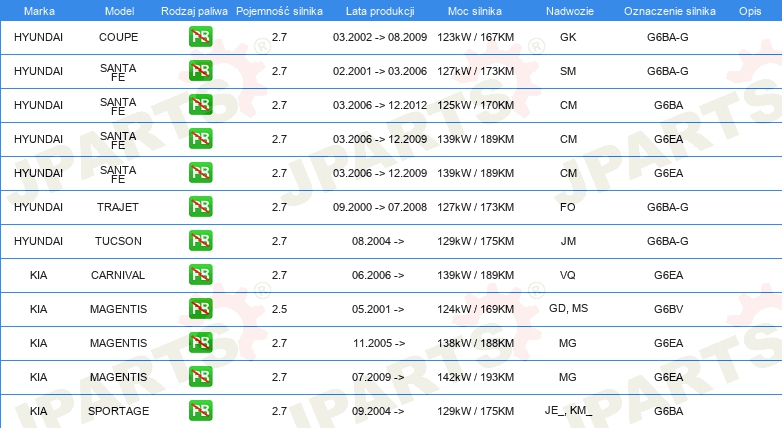
Task: Click fuel icon in CARNIVAL row
Action: coord(200,274)
